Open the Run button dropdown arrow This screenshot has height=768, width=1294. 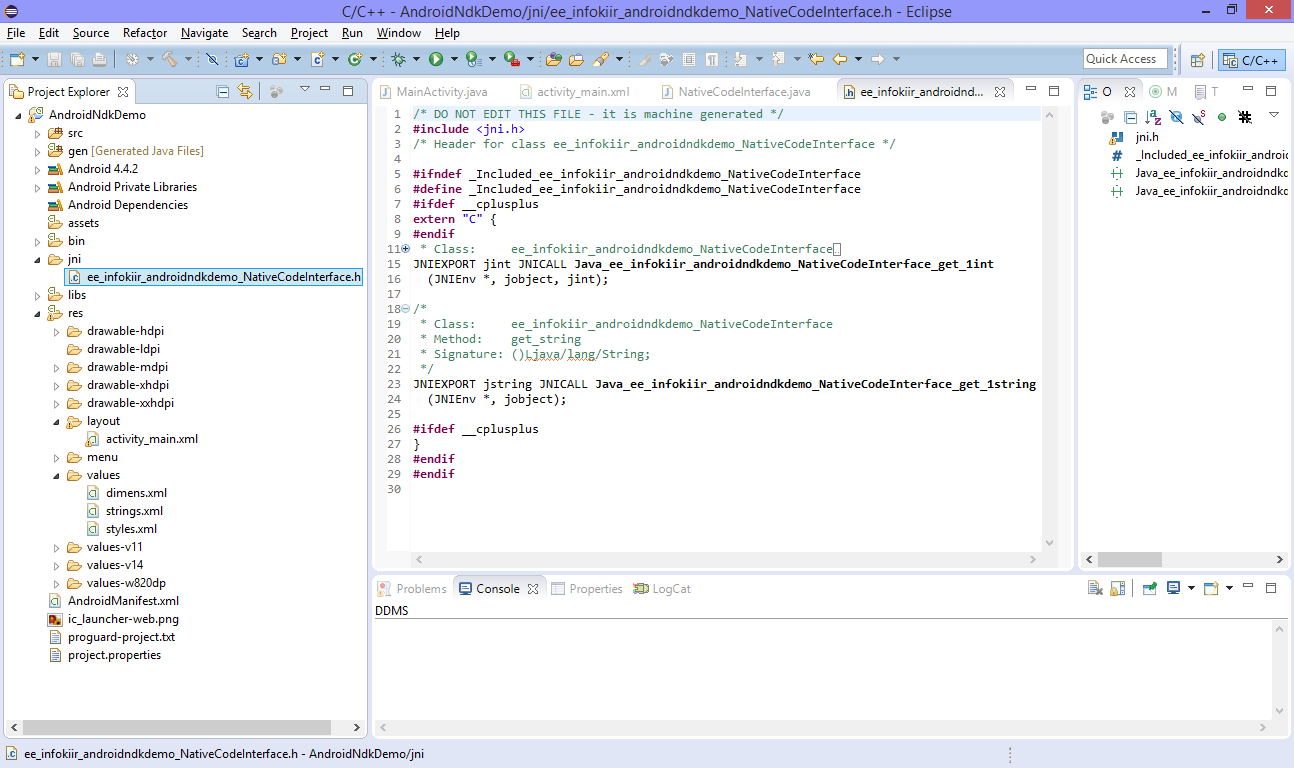click(452, 60)
